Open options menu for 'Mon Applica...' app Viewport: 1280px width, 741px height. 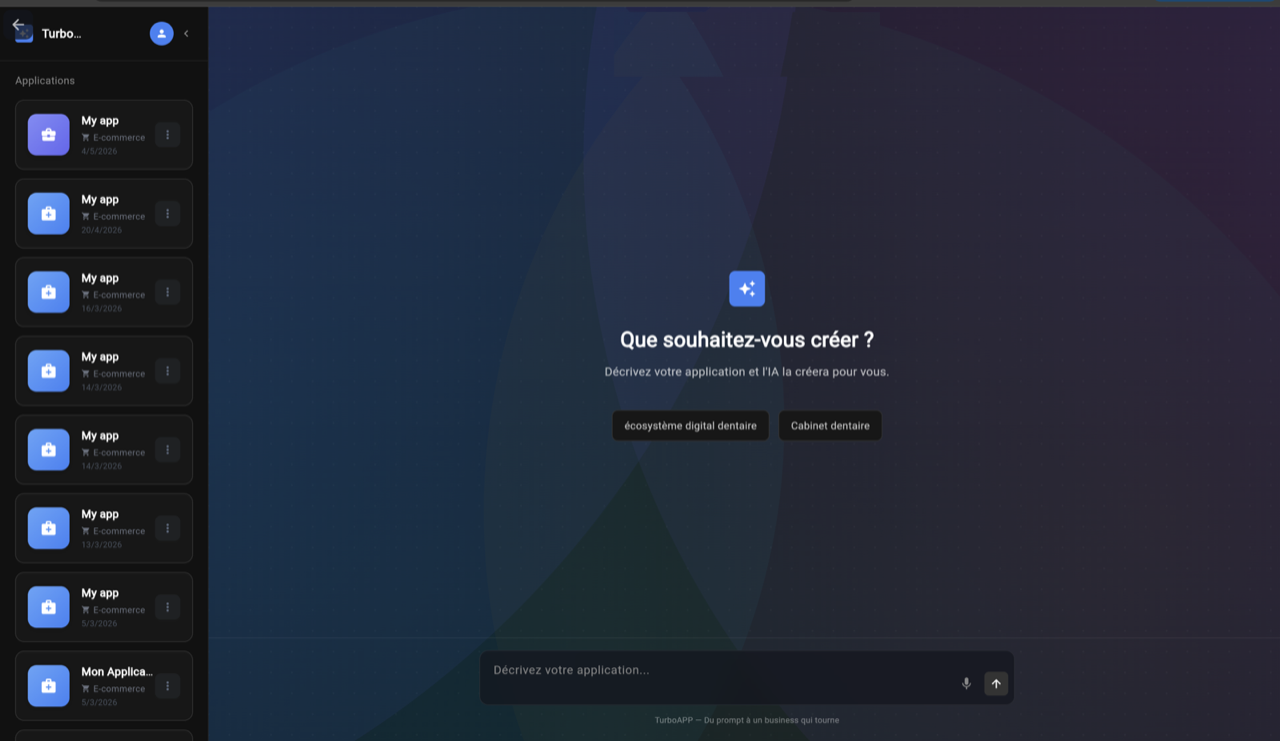(x=167, y=686)
